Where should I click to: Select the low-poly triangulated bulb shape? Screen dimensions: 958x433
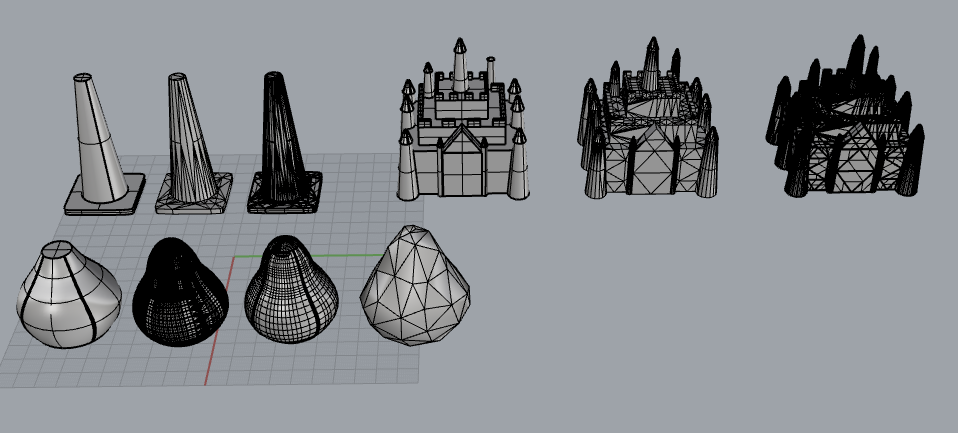415,286
